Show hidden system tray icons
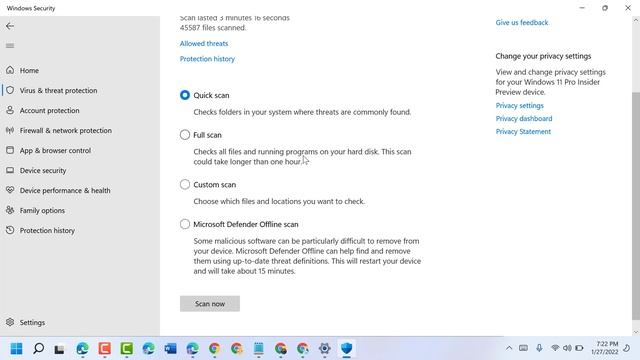 point(509,348)
